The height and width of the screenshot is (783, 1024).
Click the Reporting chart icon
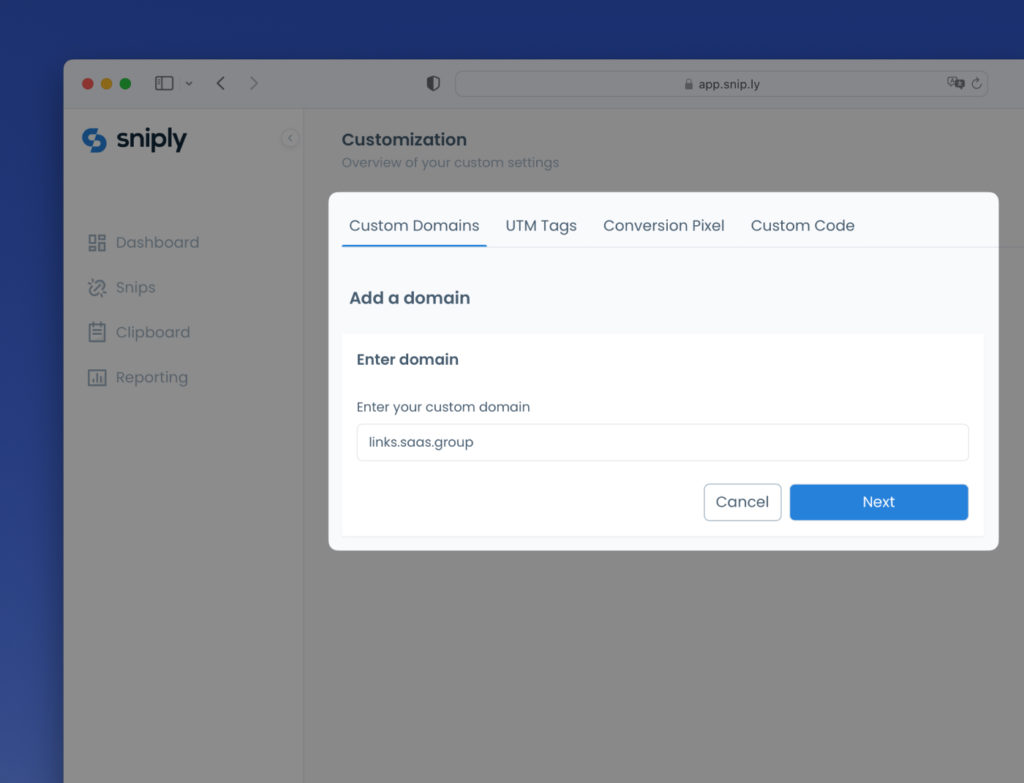point(97,378)
